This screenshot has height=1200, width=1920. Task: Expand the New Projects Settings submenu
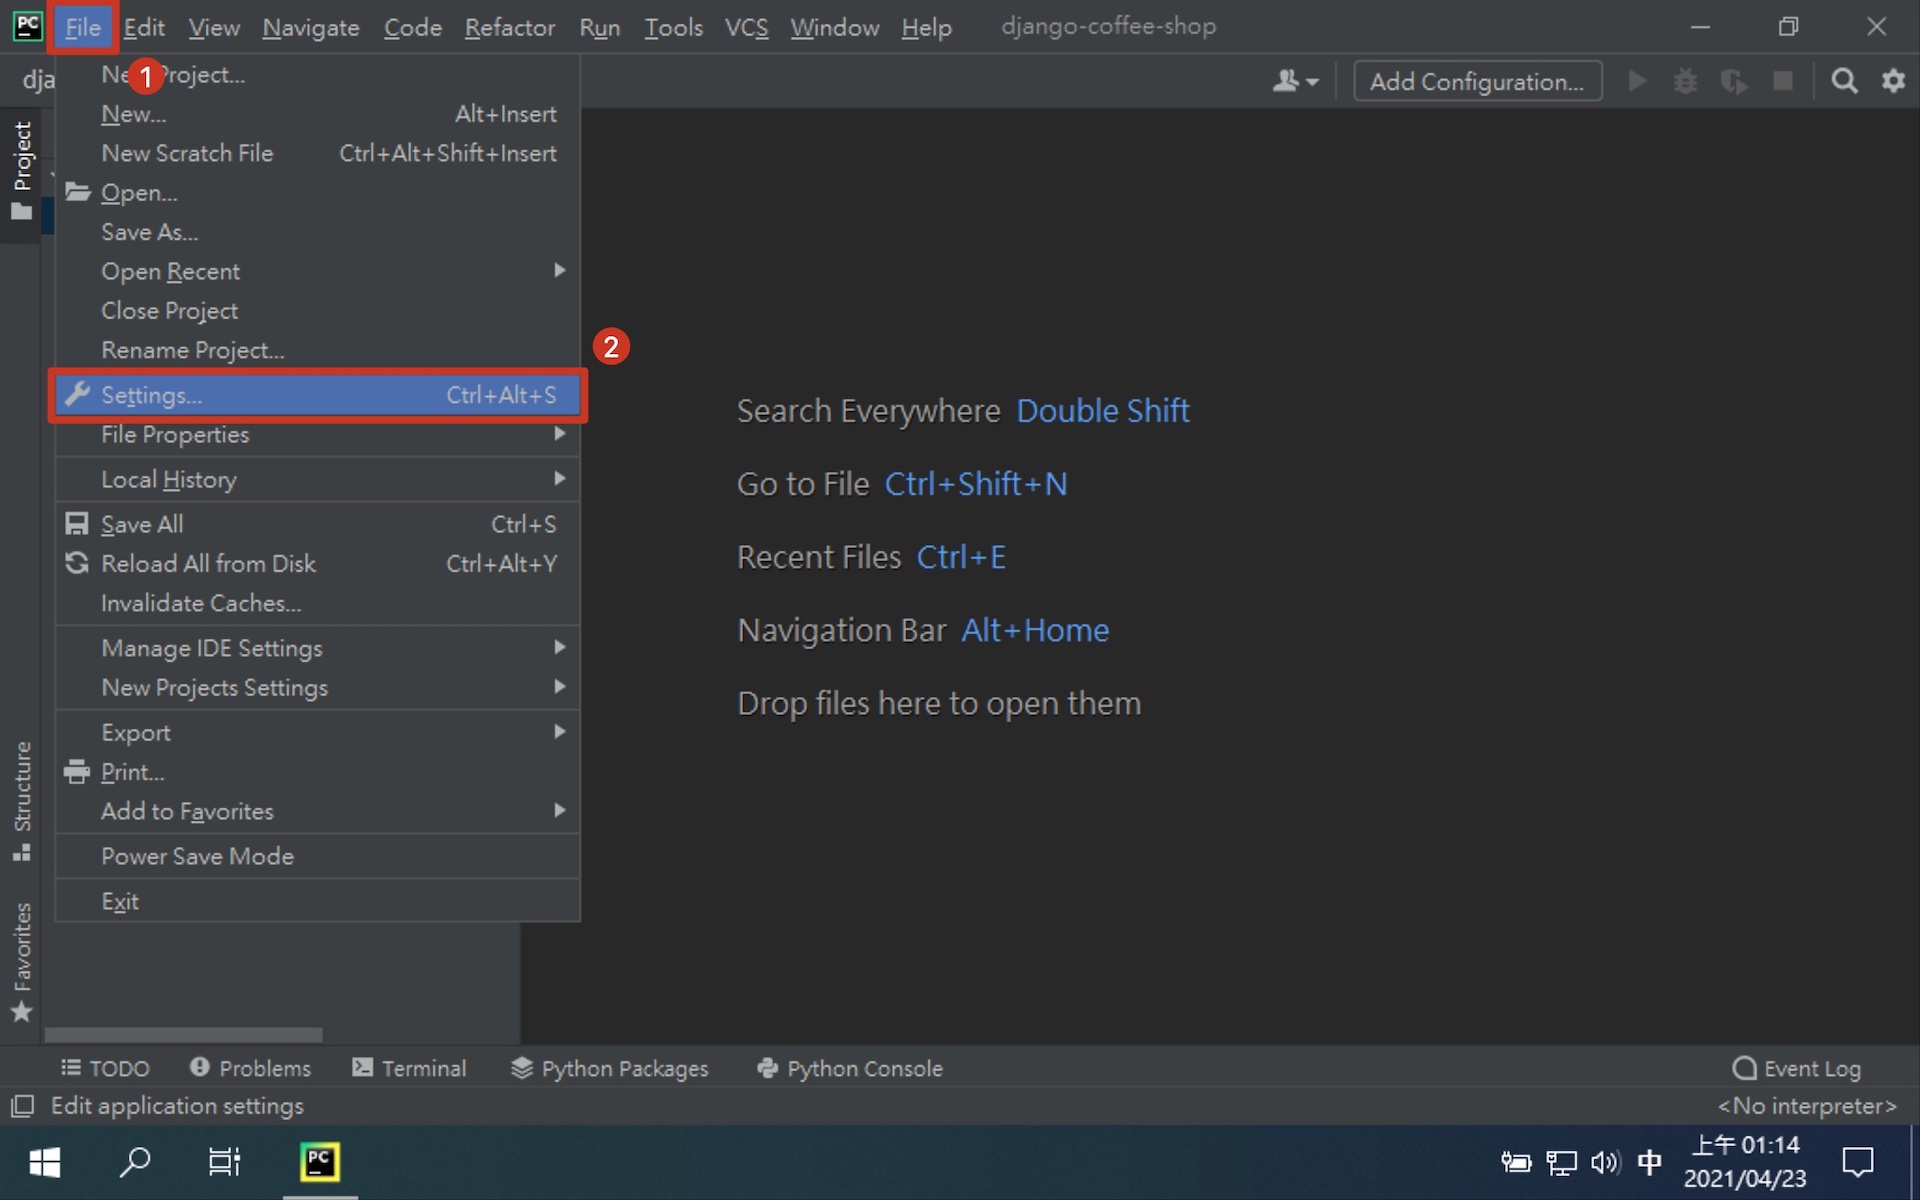point(214,687)
